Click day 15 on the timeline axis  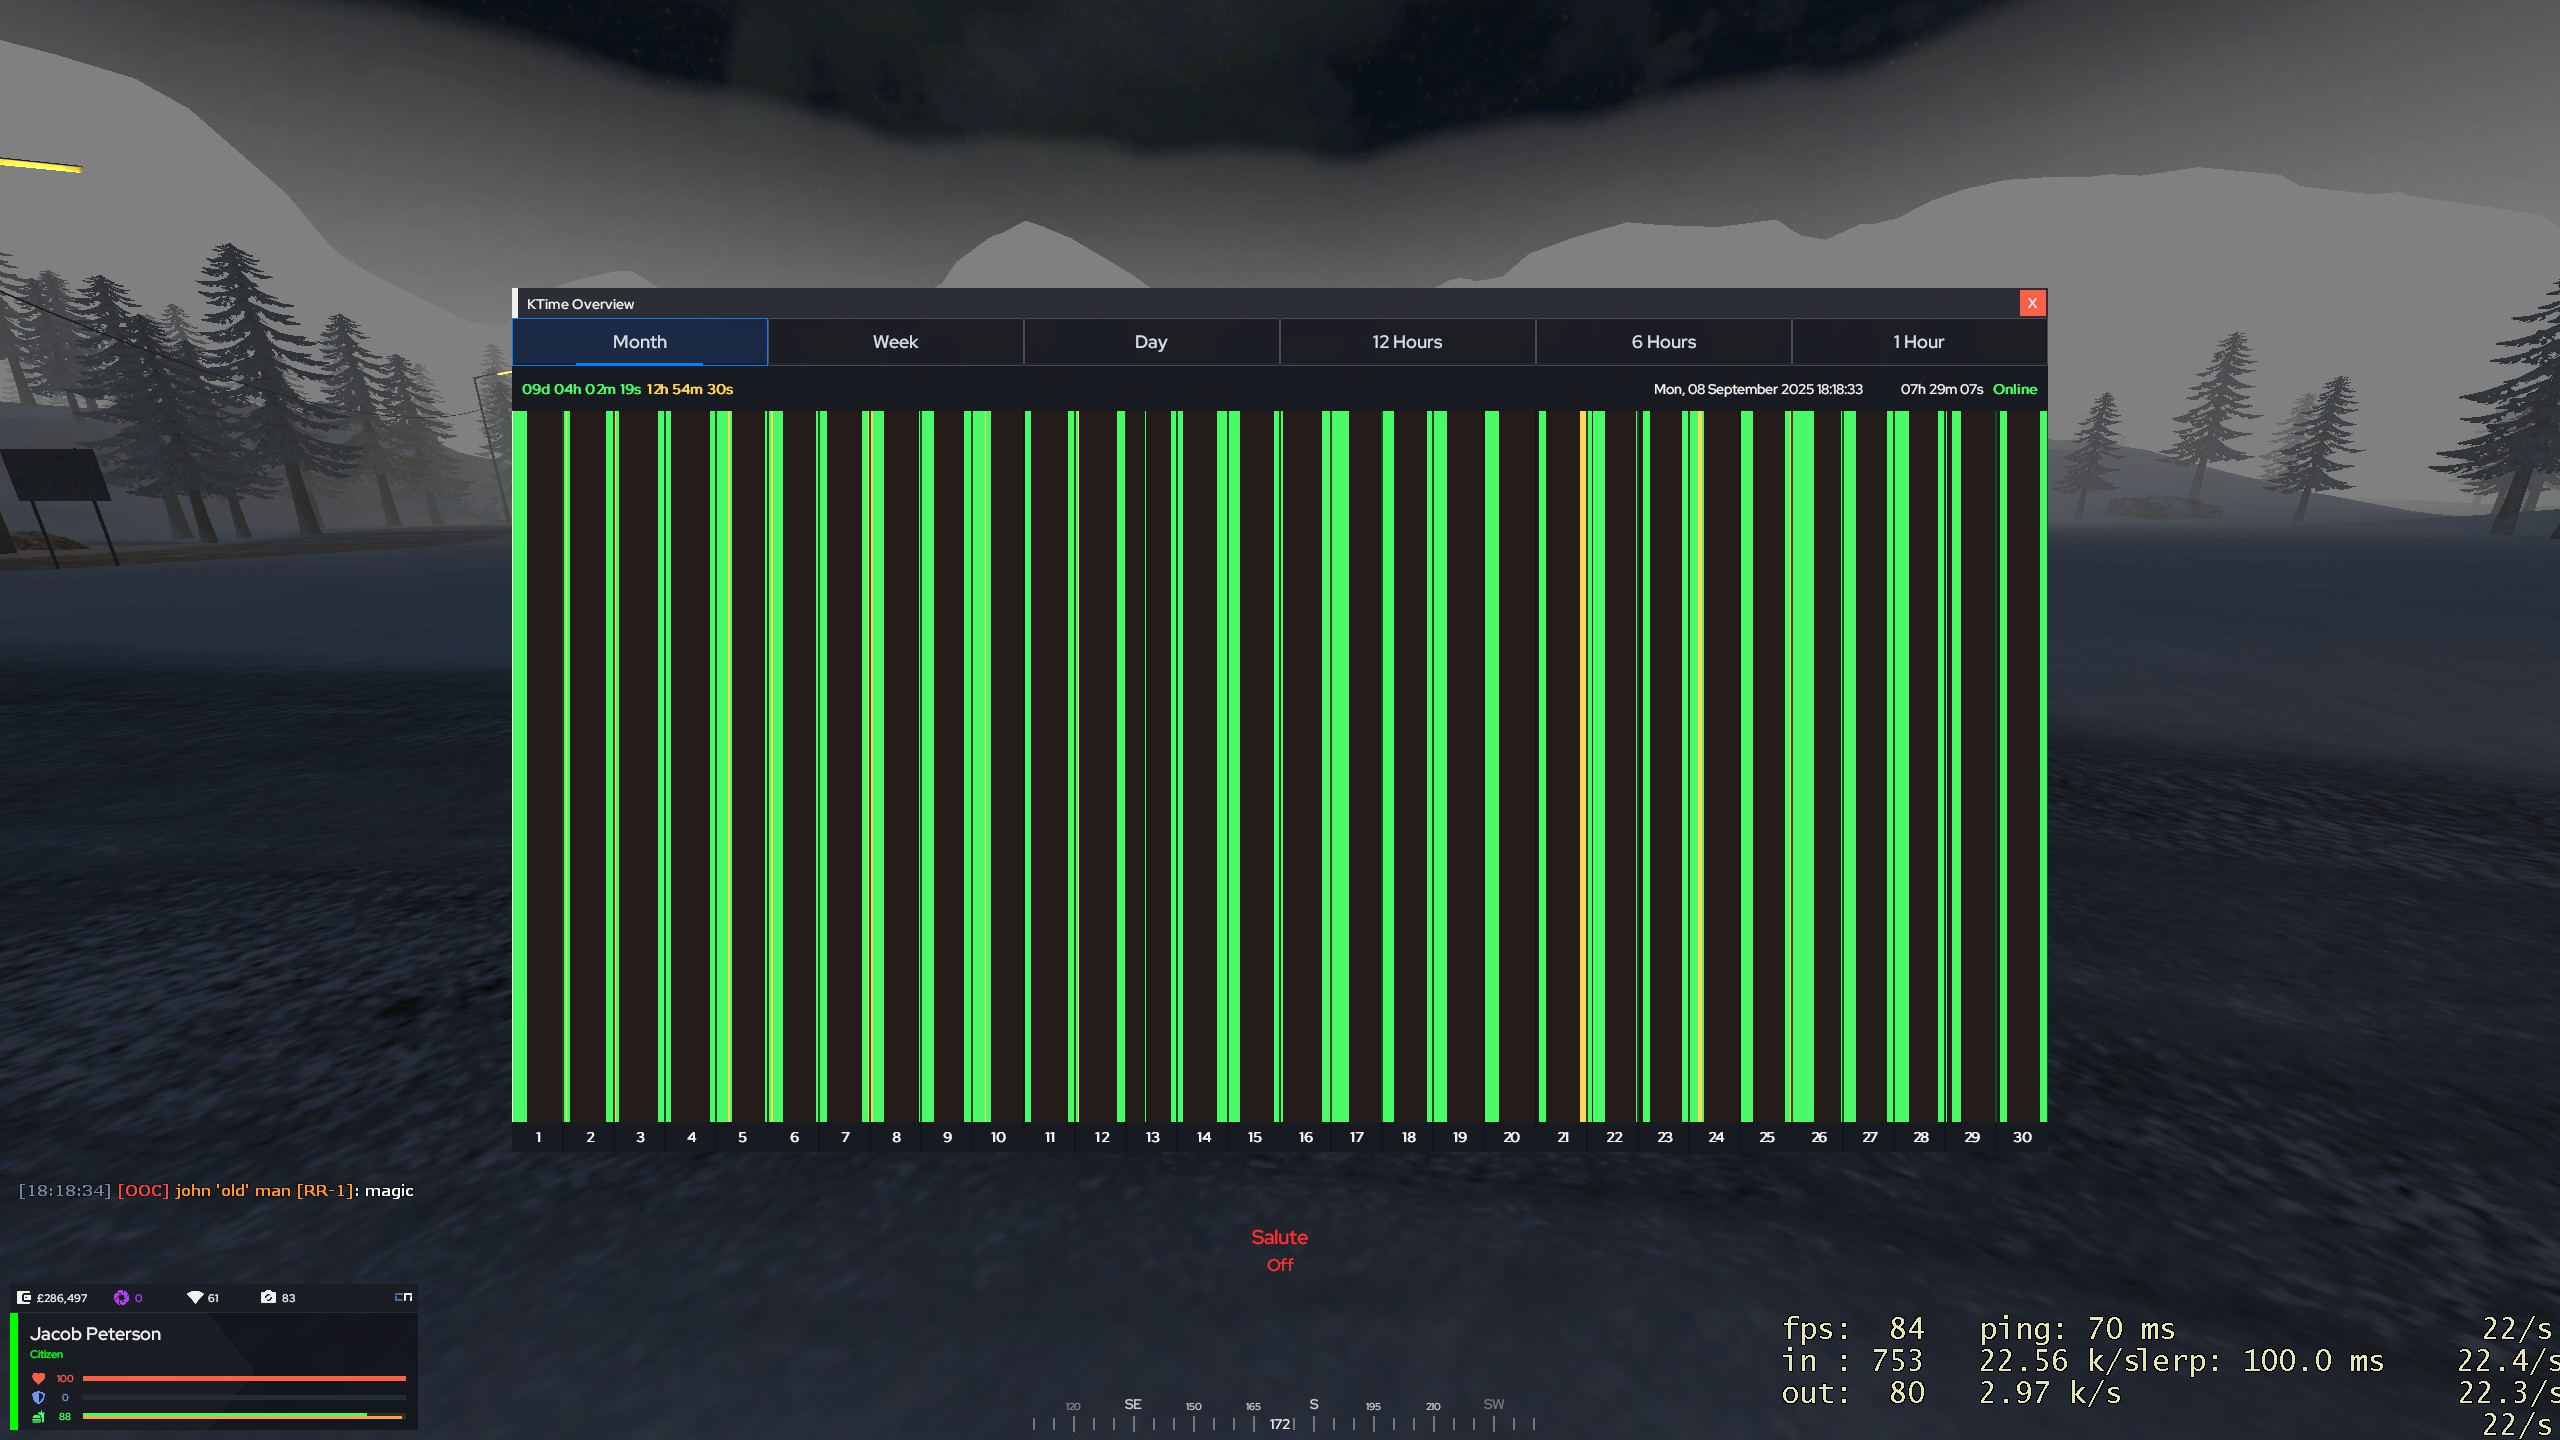point(1254,1137)
